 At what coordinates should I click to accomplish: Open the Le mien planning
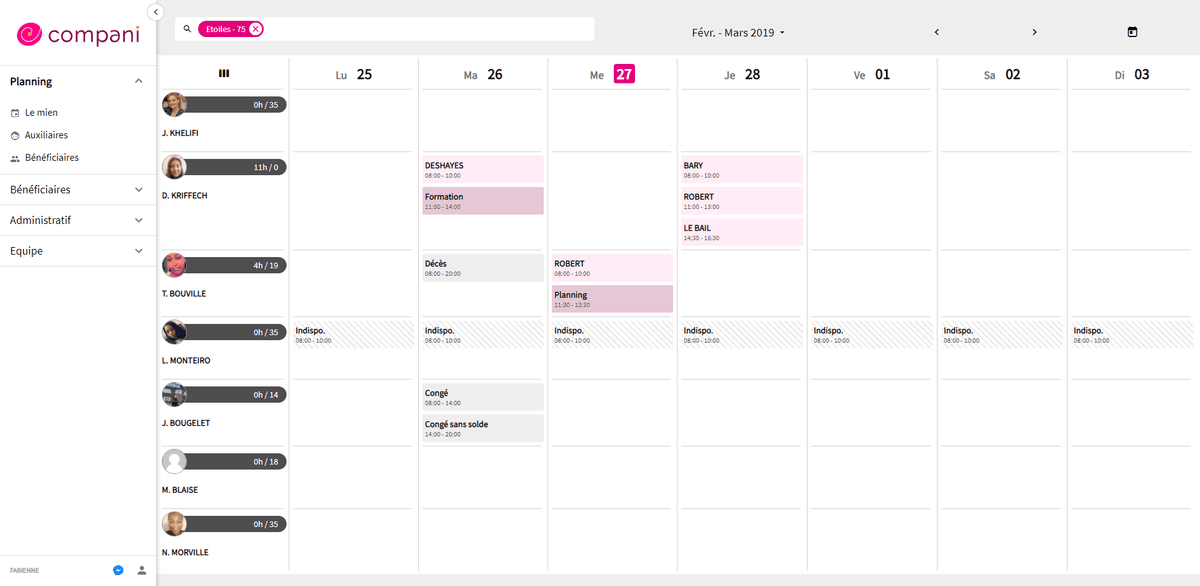coord(41,113)
